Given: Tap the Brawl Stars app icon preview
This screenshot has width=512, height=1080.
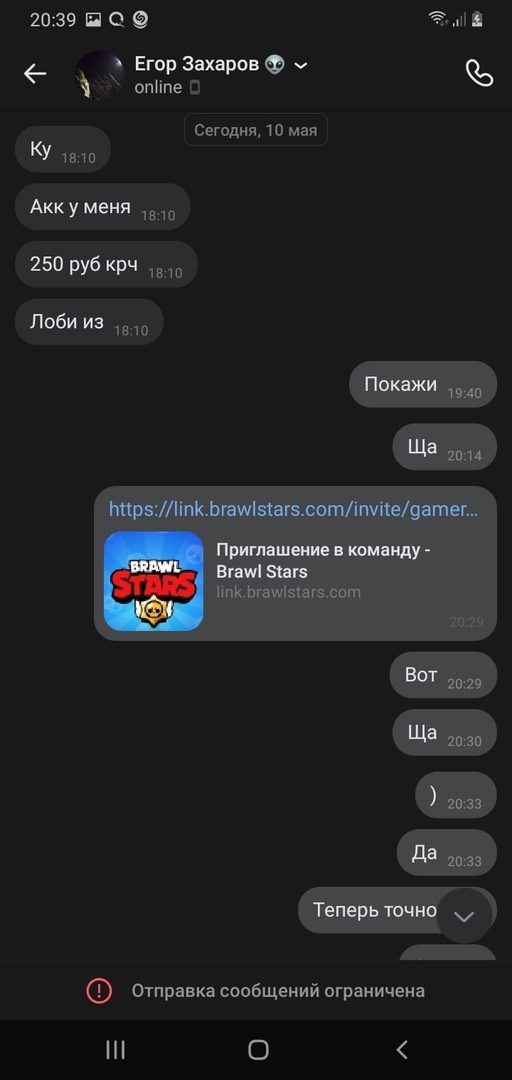Looking at the screenshot, I should (154, 581).
